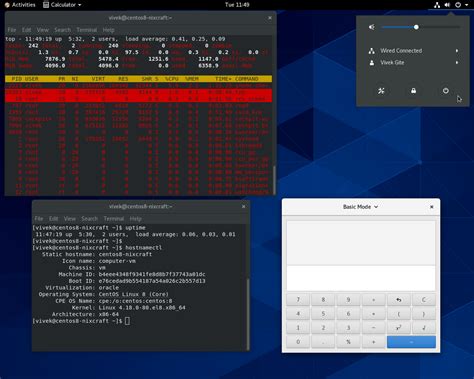Open Search menu in the hostnamectl terminal
Viewport: 474px width, 379px height.
point(90,219)
